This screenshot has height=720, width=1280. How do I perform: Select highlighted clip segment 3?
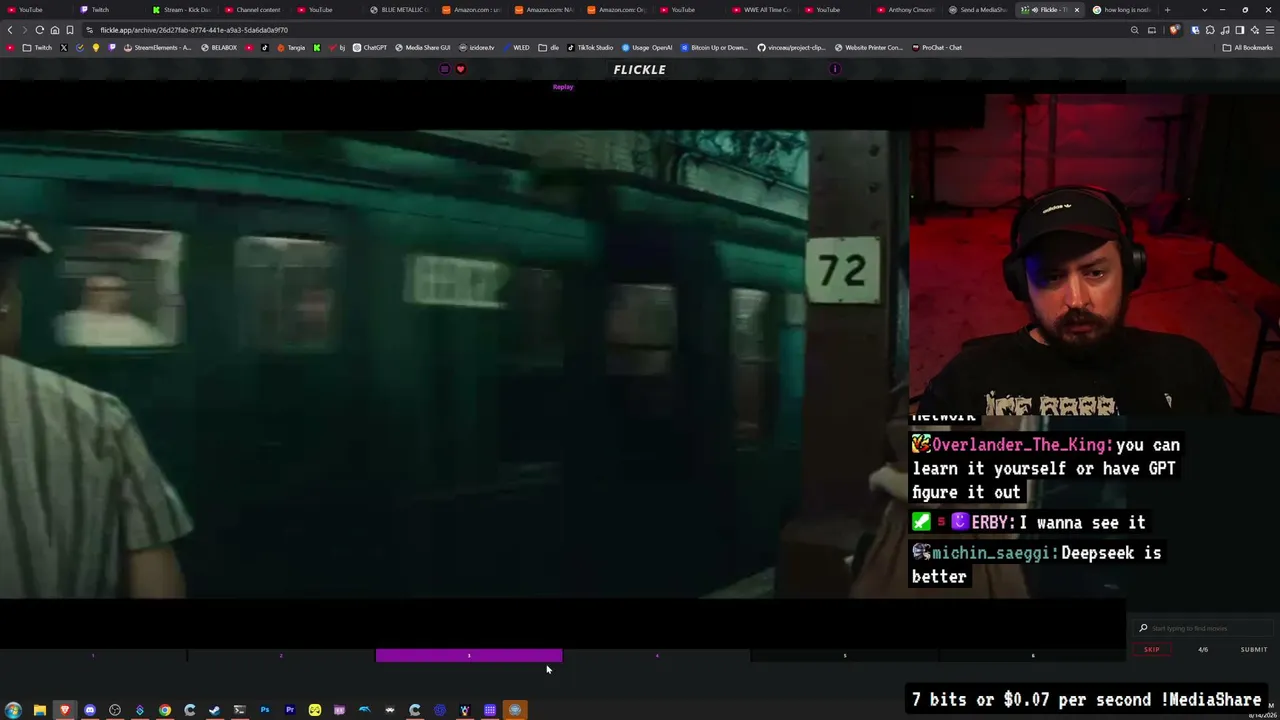tap(469, 656)
